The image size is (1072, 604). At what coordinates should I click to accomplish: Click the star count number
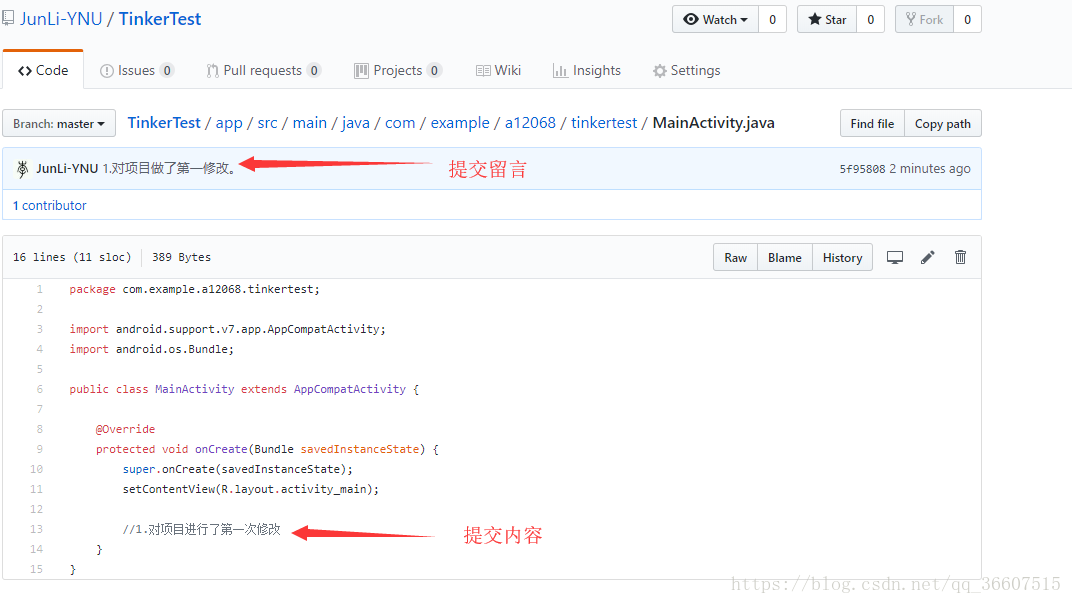tap(870, 19)
